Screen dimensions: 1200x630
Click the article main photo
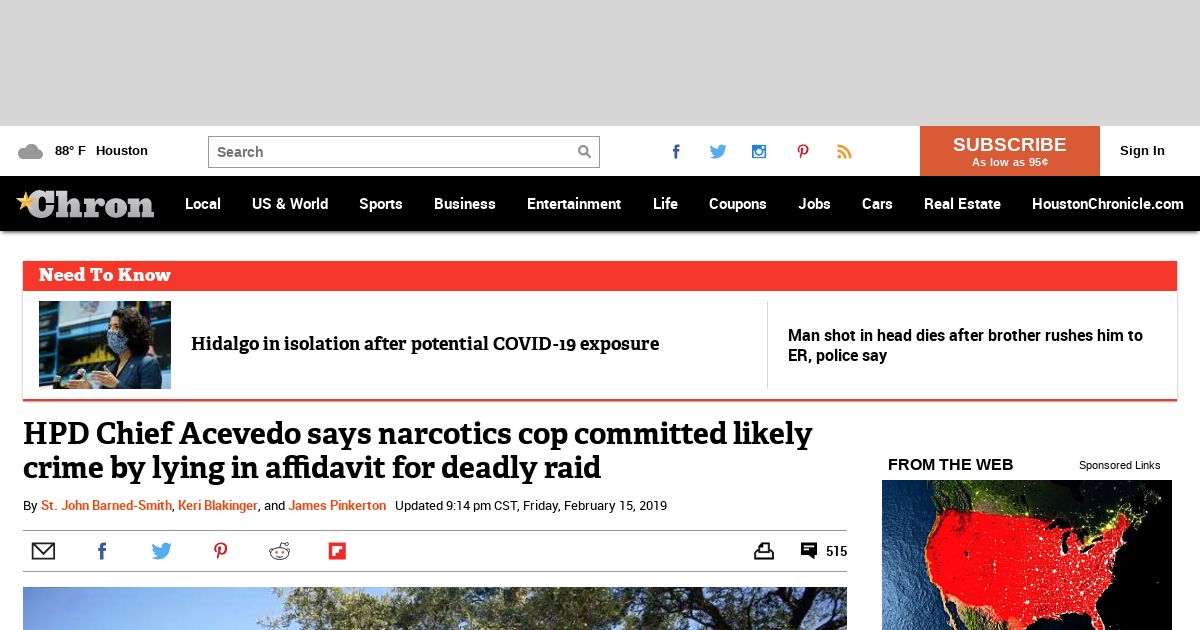[435, 608]
